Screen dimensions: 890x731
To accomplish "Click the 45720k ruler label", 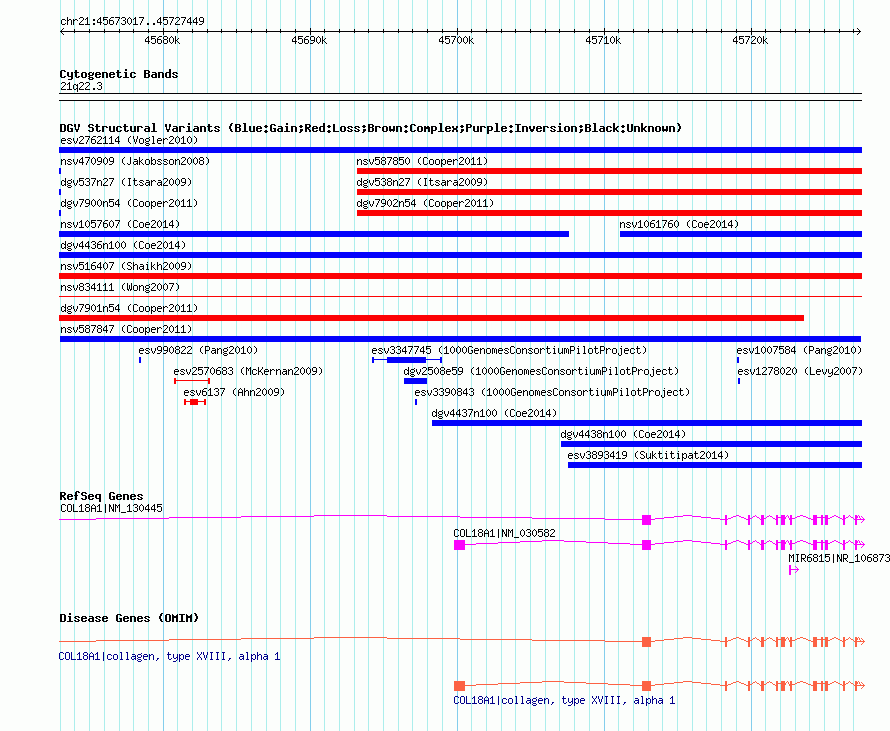I will pyautogui.click(x=750, y=40).
